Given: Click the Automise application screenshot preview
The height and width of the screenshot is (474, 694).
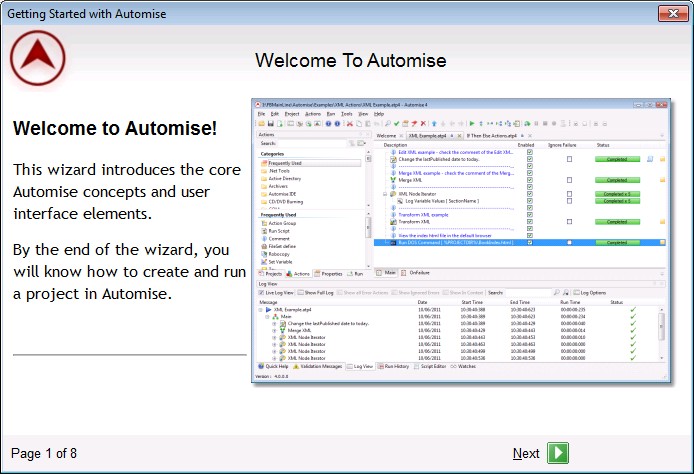Looking at the screenshot, I should point(461,240).
